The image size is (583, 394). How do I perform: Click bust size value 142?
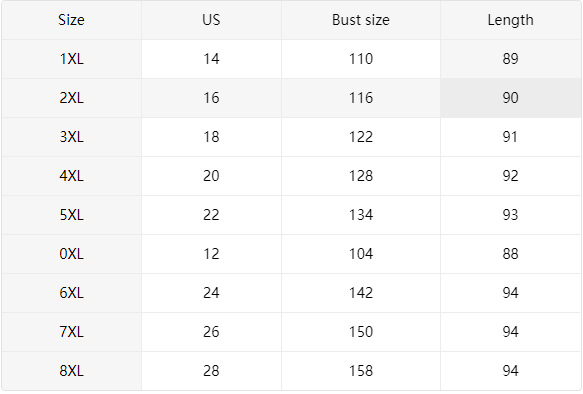pos(361,293)
